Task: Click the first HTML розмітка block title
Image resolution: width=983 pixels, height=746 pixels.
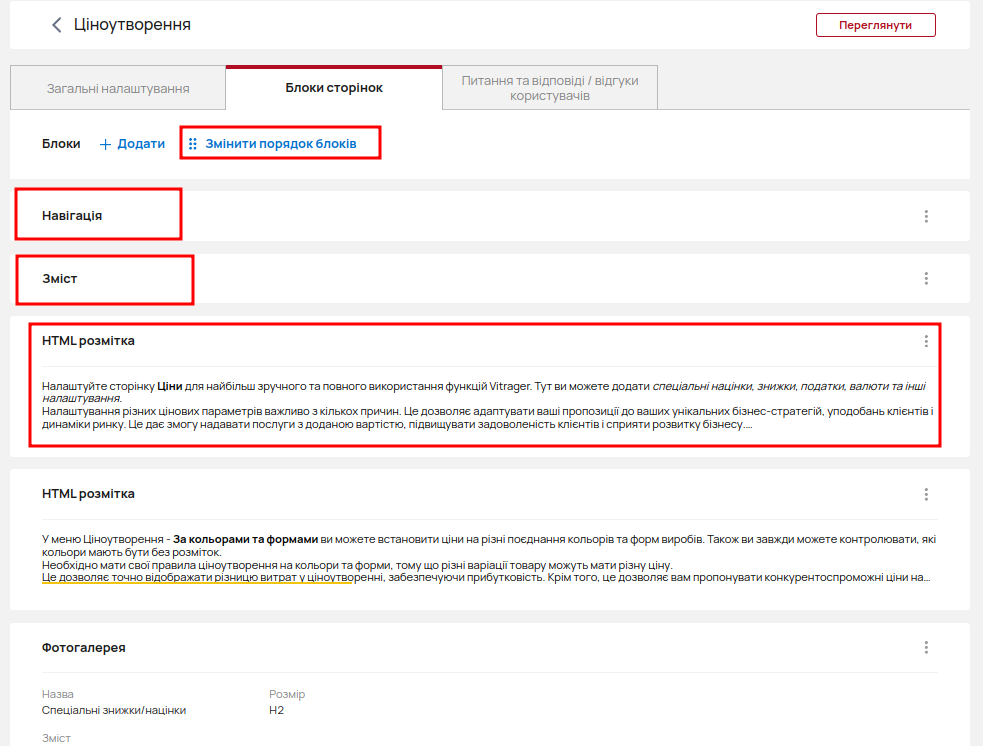Action: click(x=88, y=341)
